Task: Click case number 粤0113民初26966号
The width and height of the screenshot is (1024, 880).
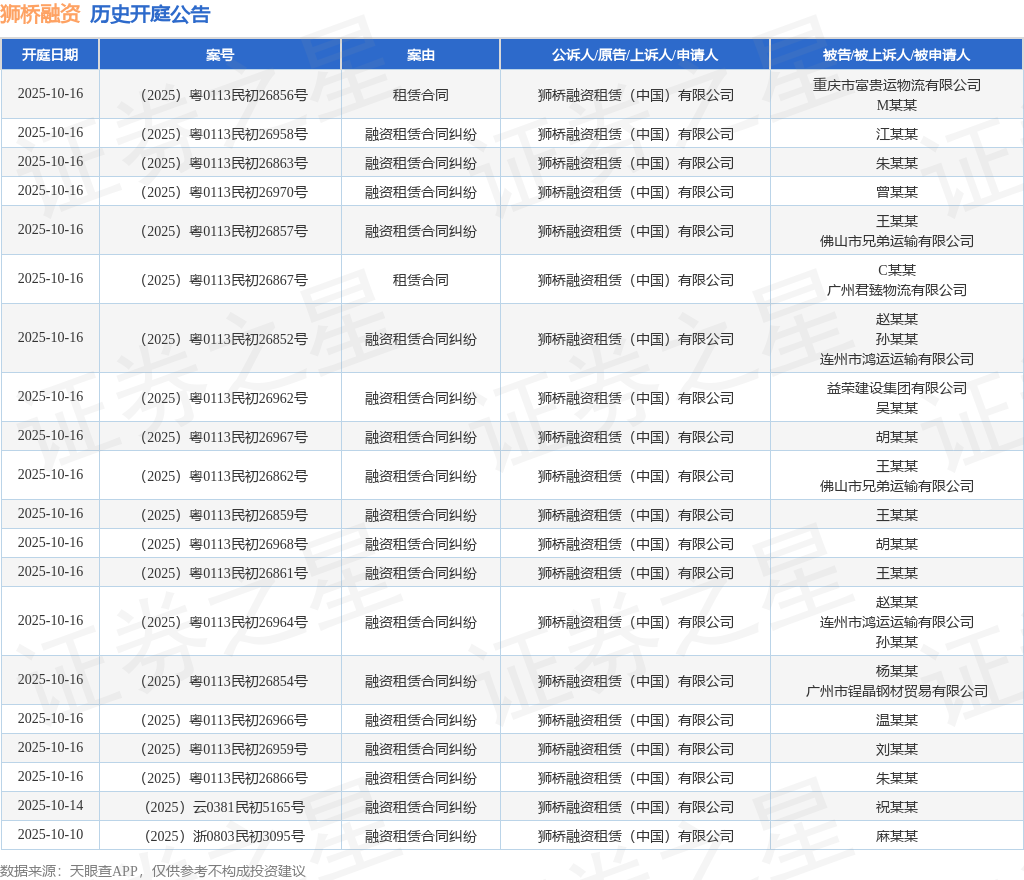Action: tap(224, 720)
